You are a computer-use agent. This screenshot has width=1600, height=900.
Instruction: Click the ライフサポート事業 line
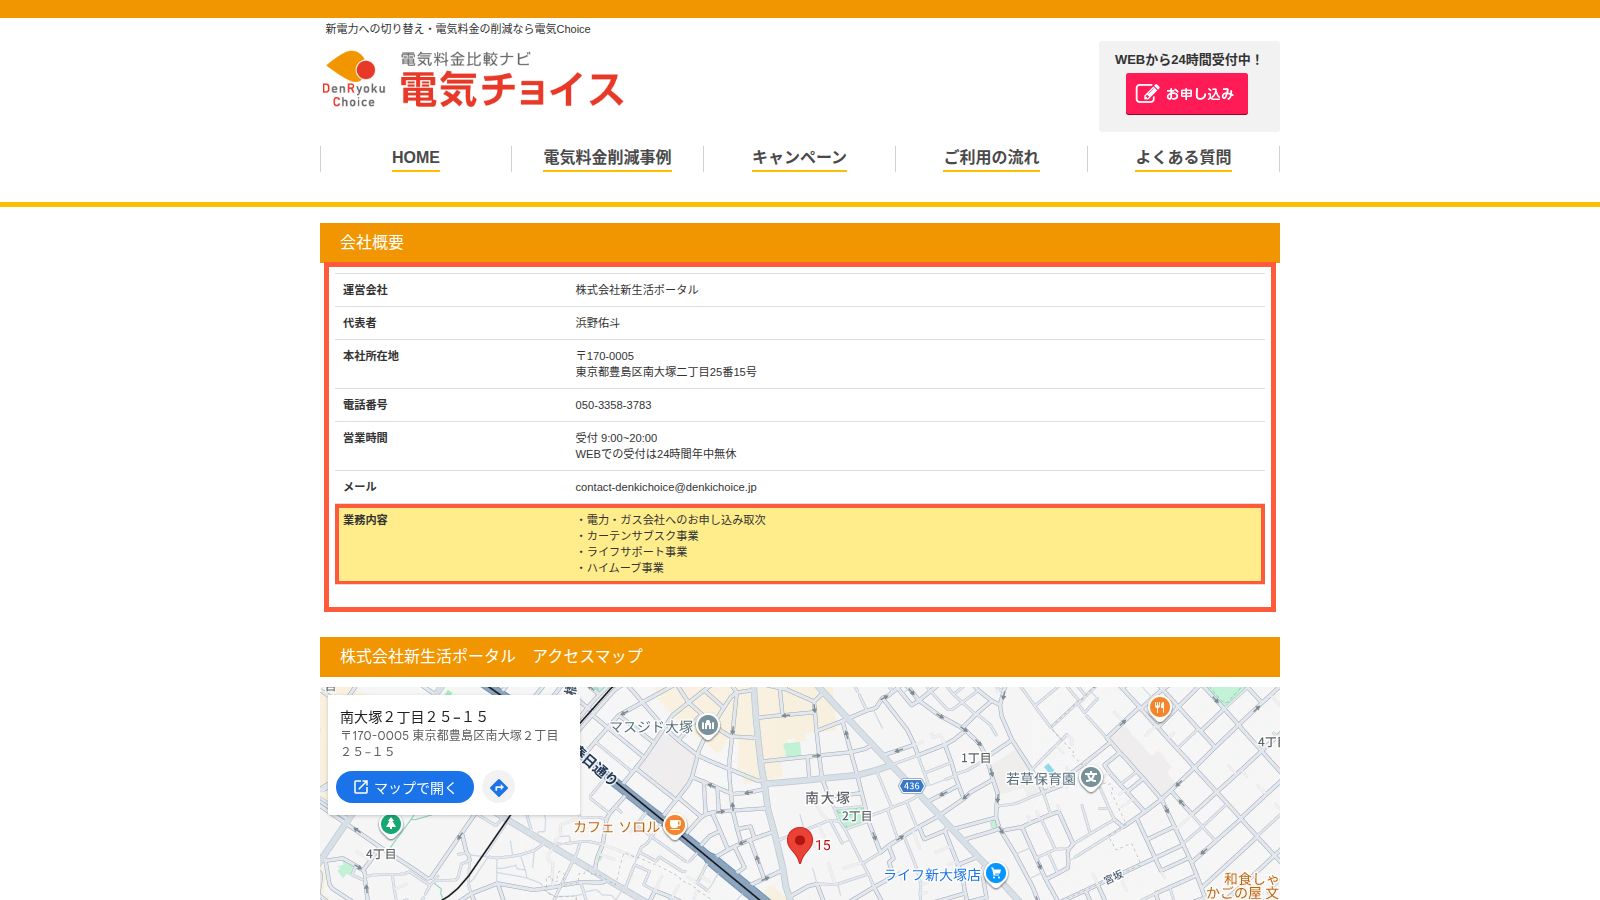click(x=632, y=552)
